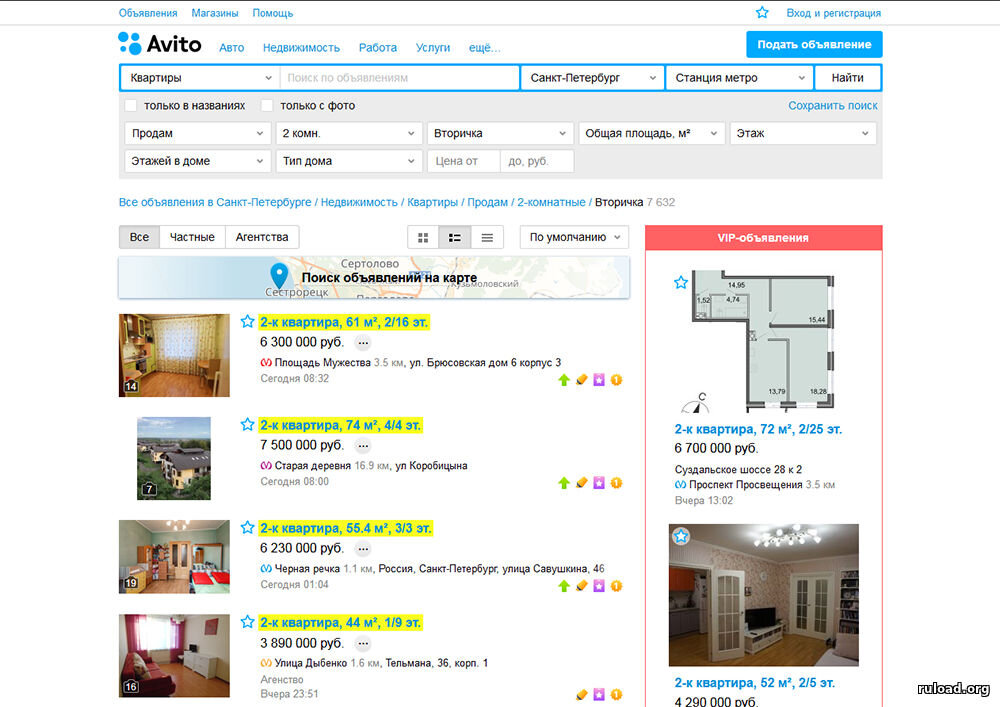
Task: Favorite the 74 m² apartment listing
Action: tap(247, 425)
